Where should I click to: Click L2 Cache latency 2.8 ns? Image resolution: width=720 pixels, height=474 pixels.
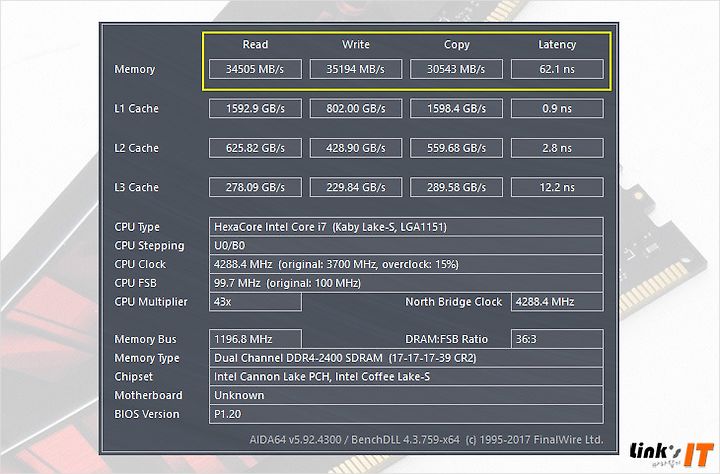[x=557, y=148]
